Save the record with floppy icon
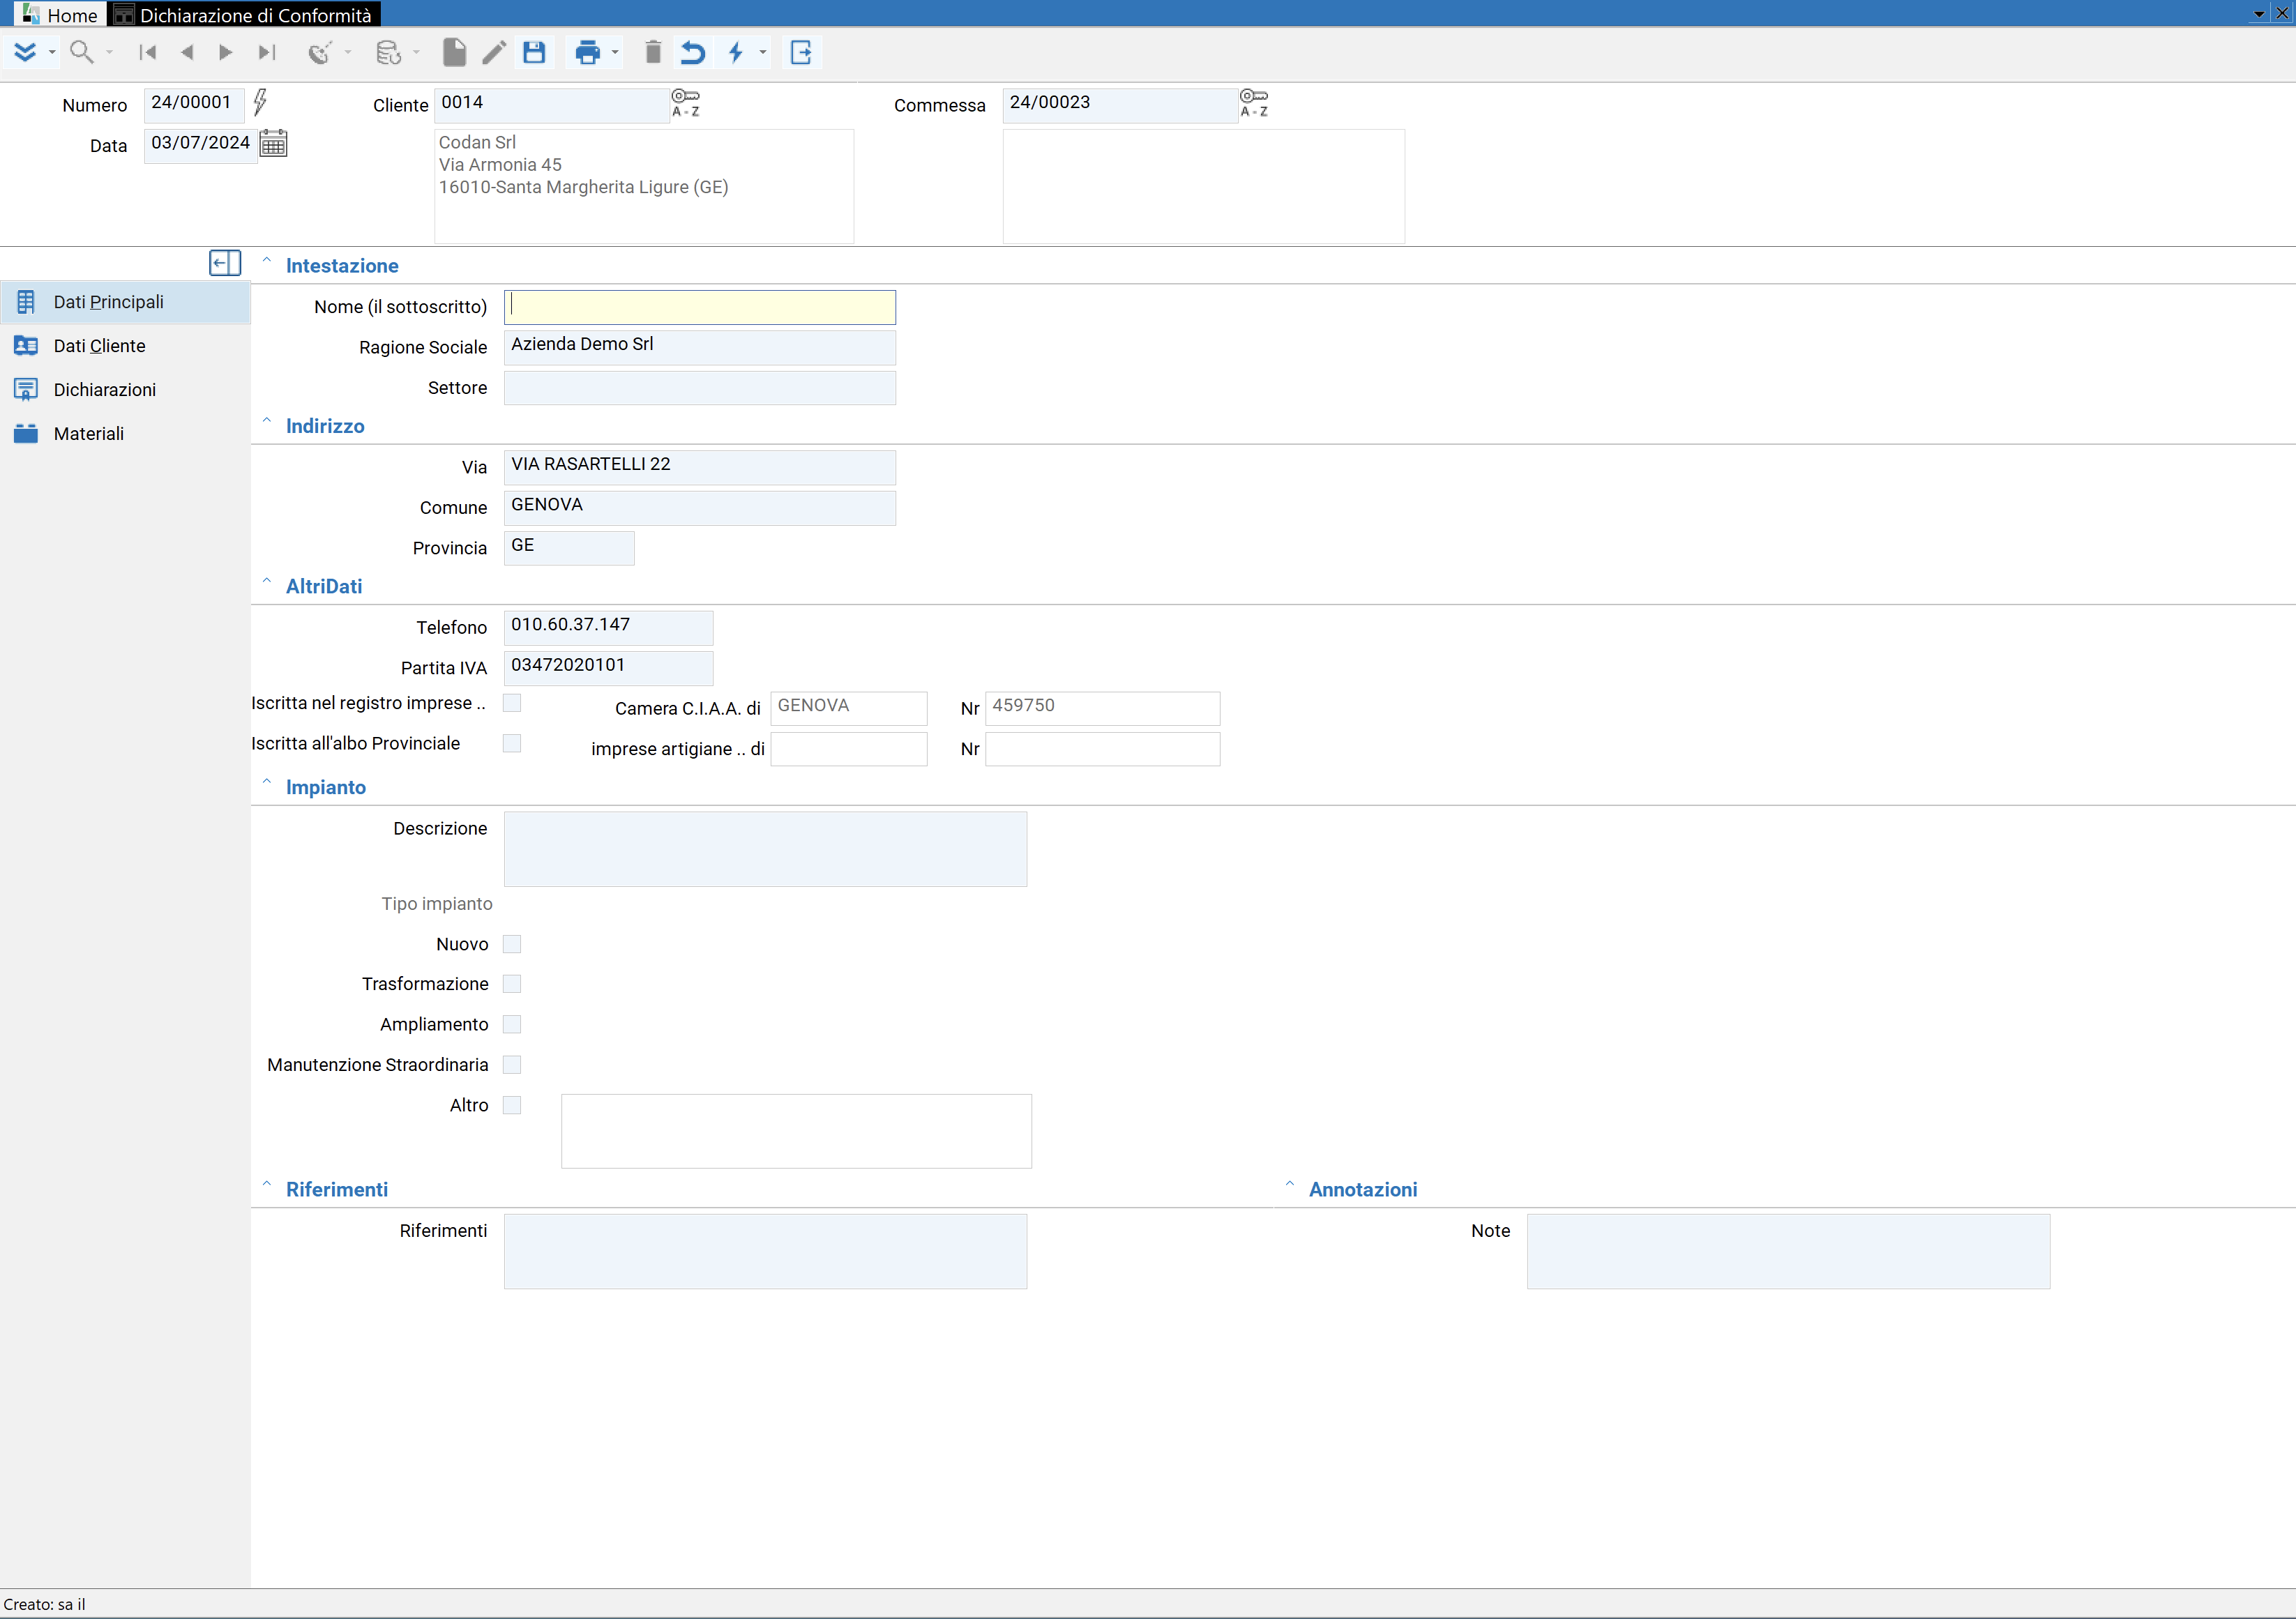 point(534,52)
